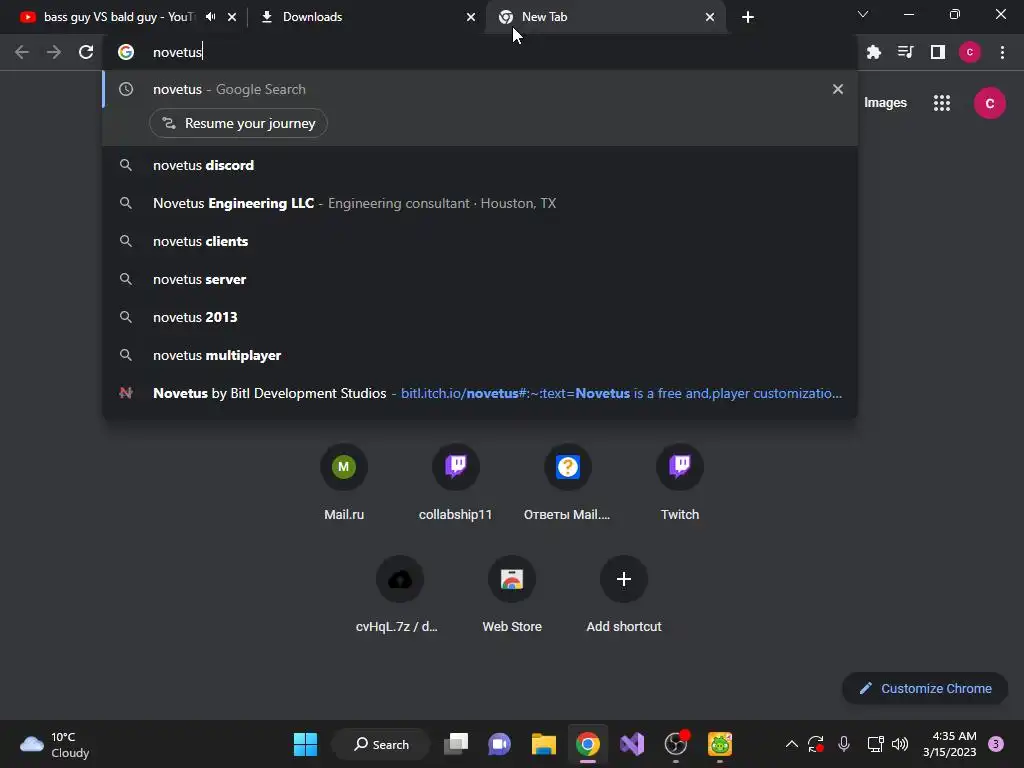This screenshot has height=768, width=1024.
Task: Click Customize Chrome button
Action: (x=925, y=688)
